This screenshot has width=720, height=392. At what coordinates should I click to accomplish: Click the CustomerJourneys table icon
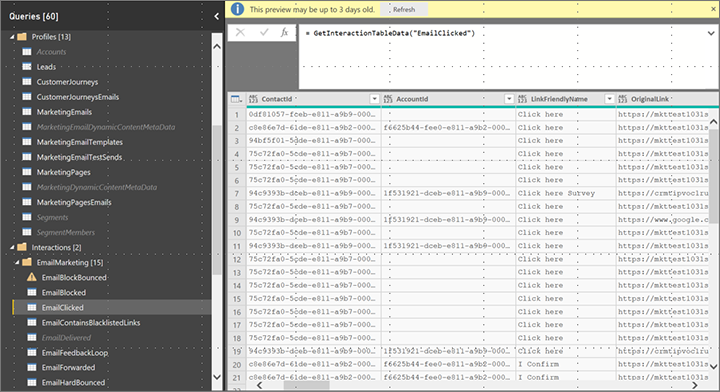click(x=27, y=82)
